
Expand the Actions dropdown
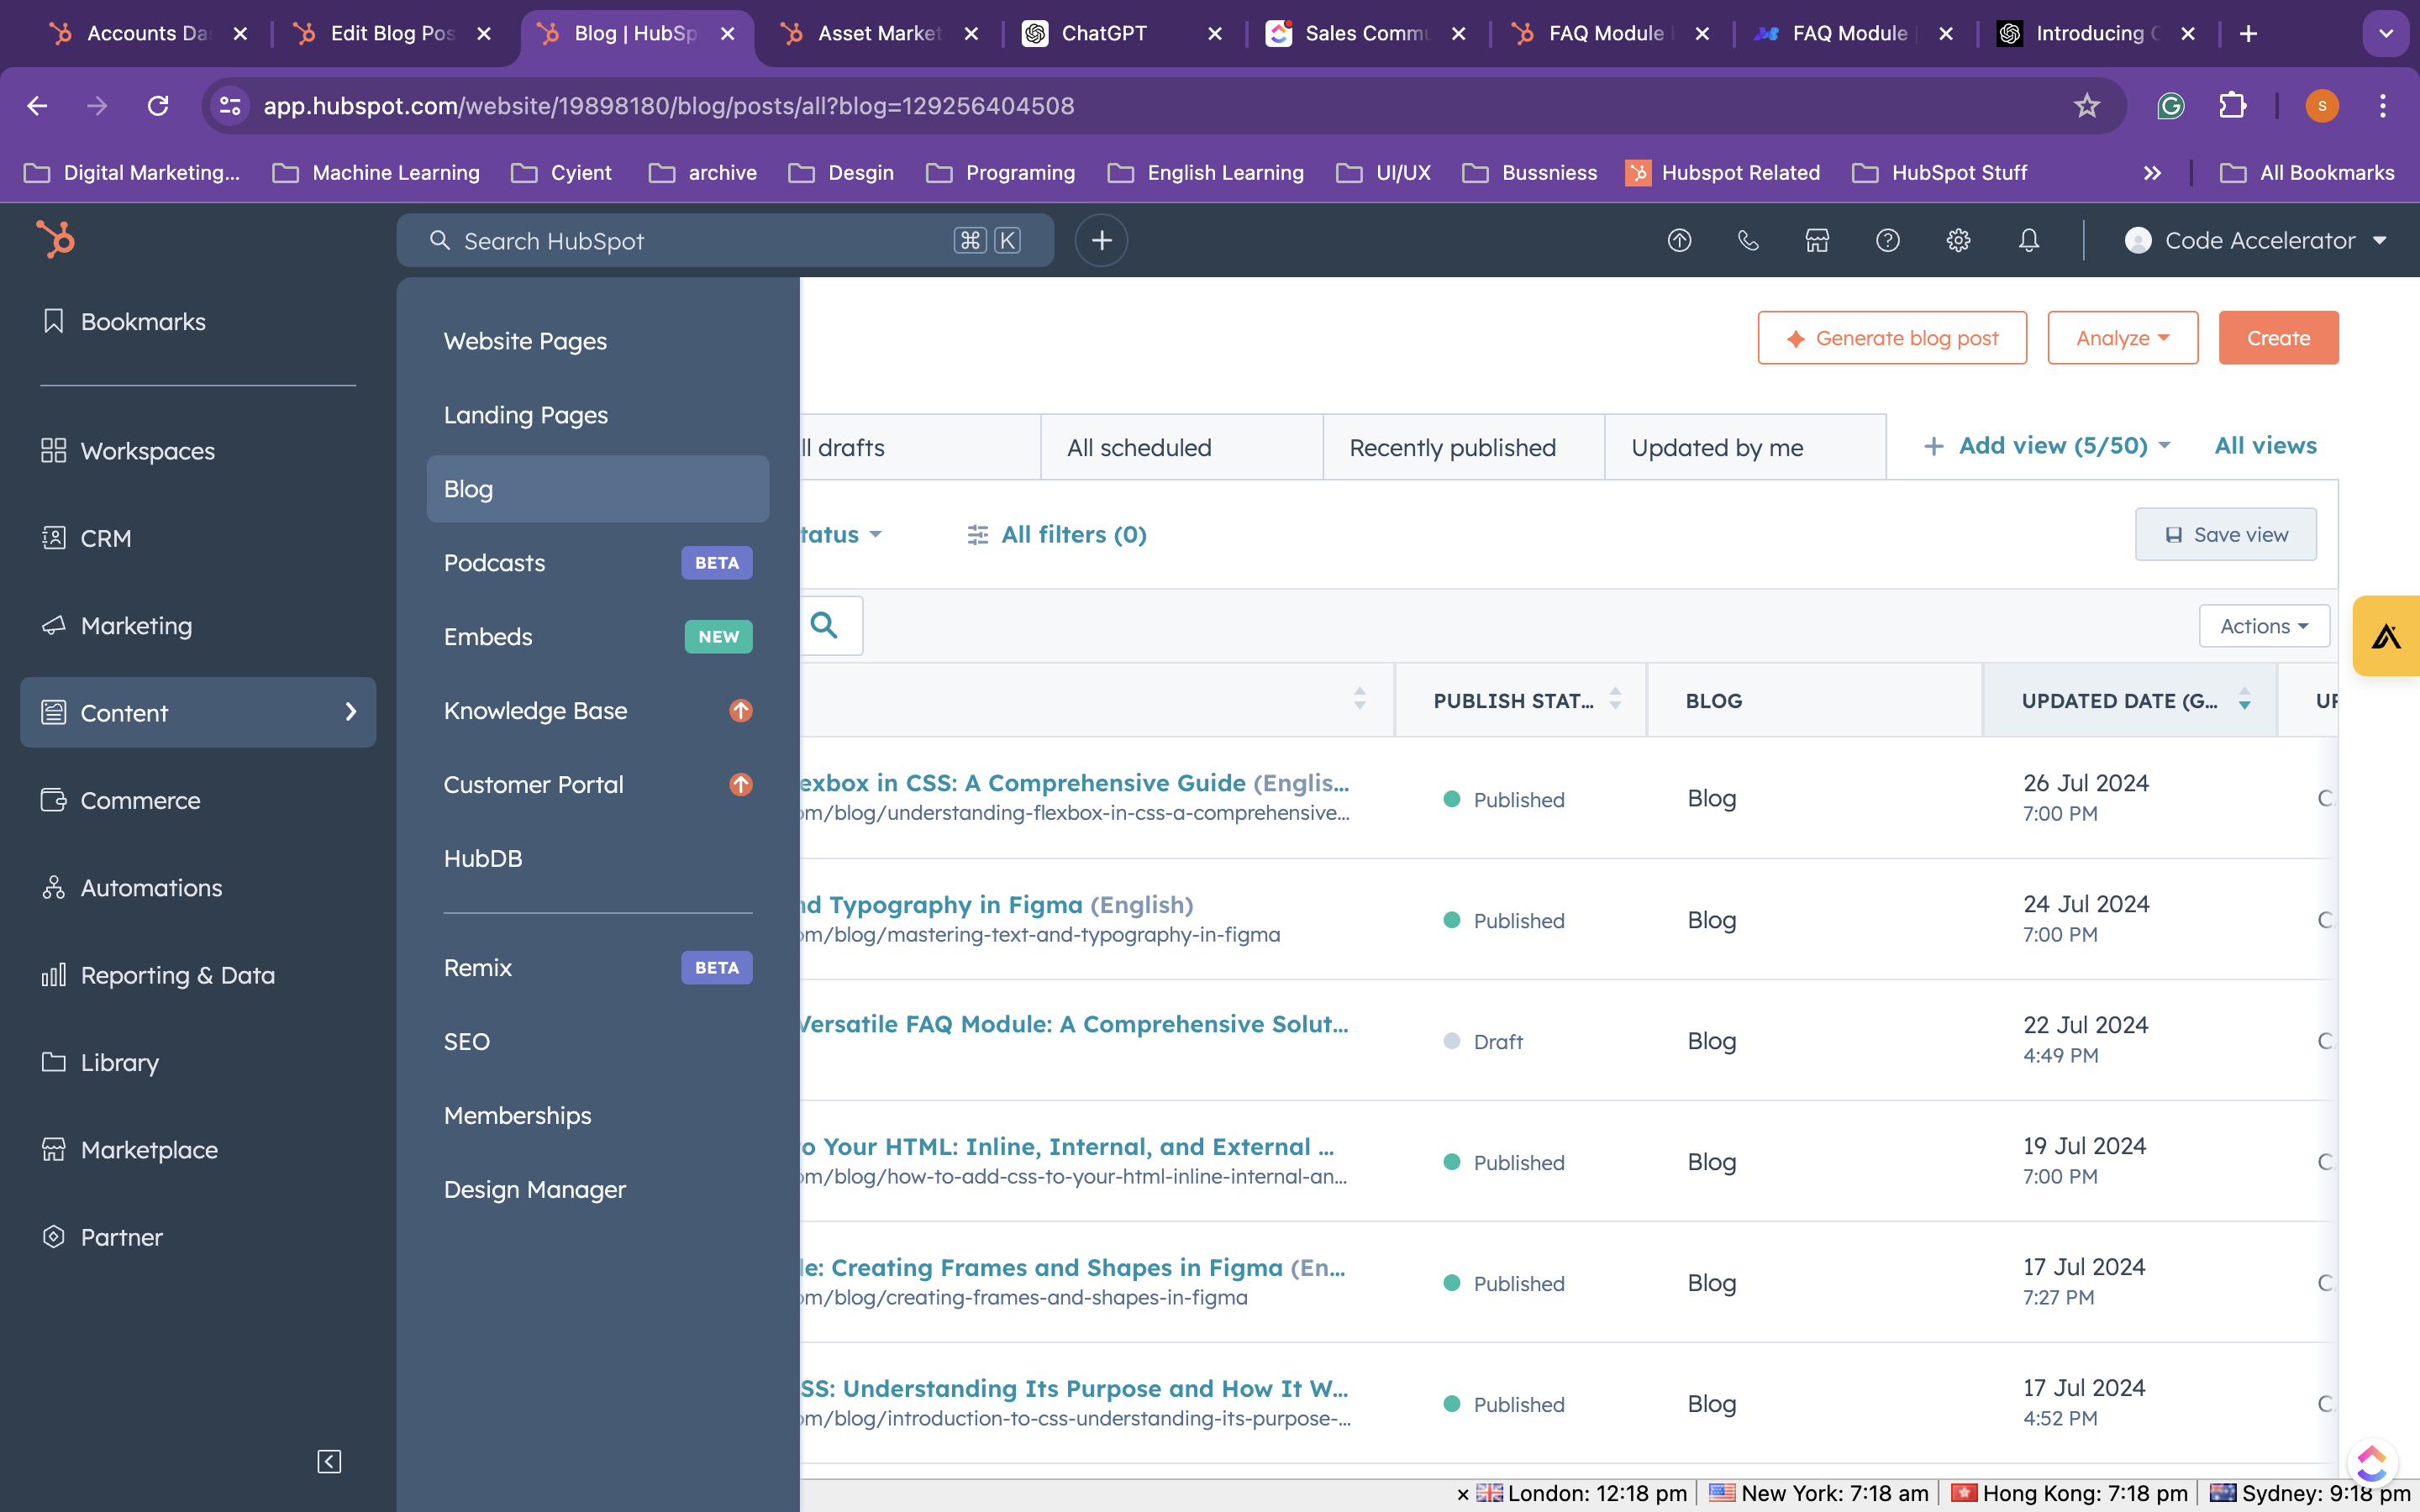[2264, 626]
